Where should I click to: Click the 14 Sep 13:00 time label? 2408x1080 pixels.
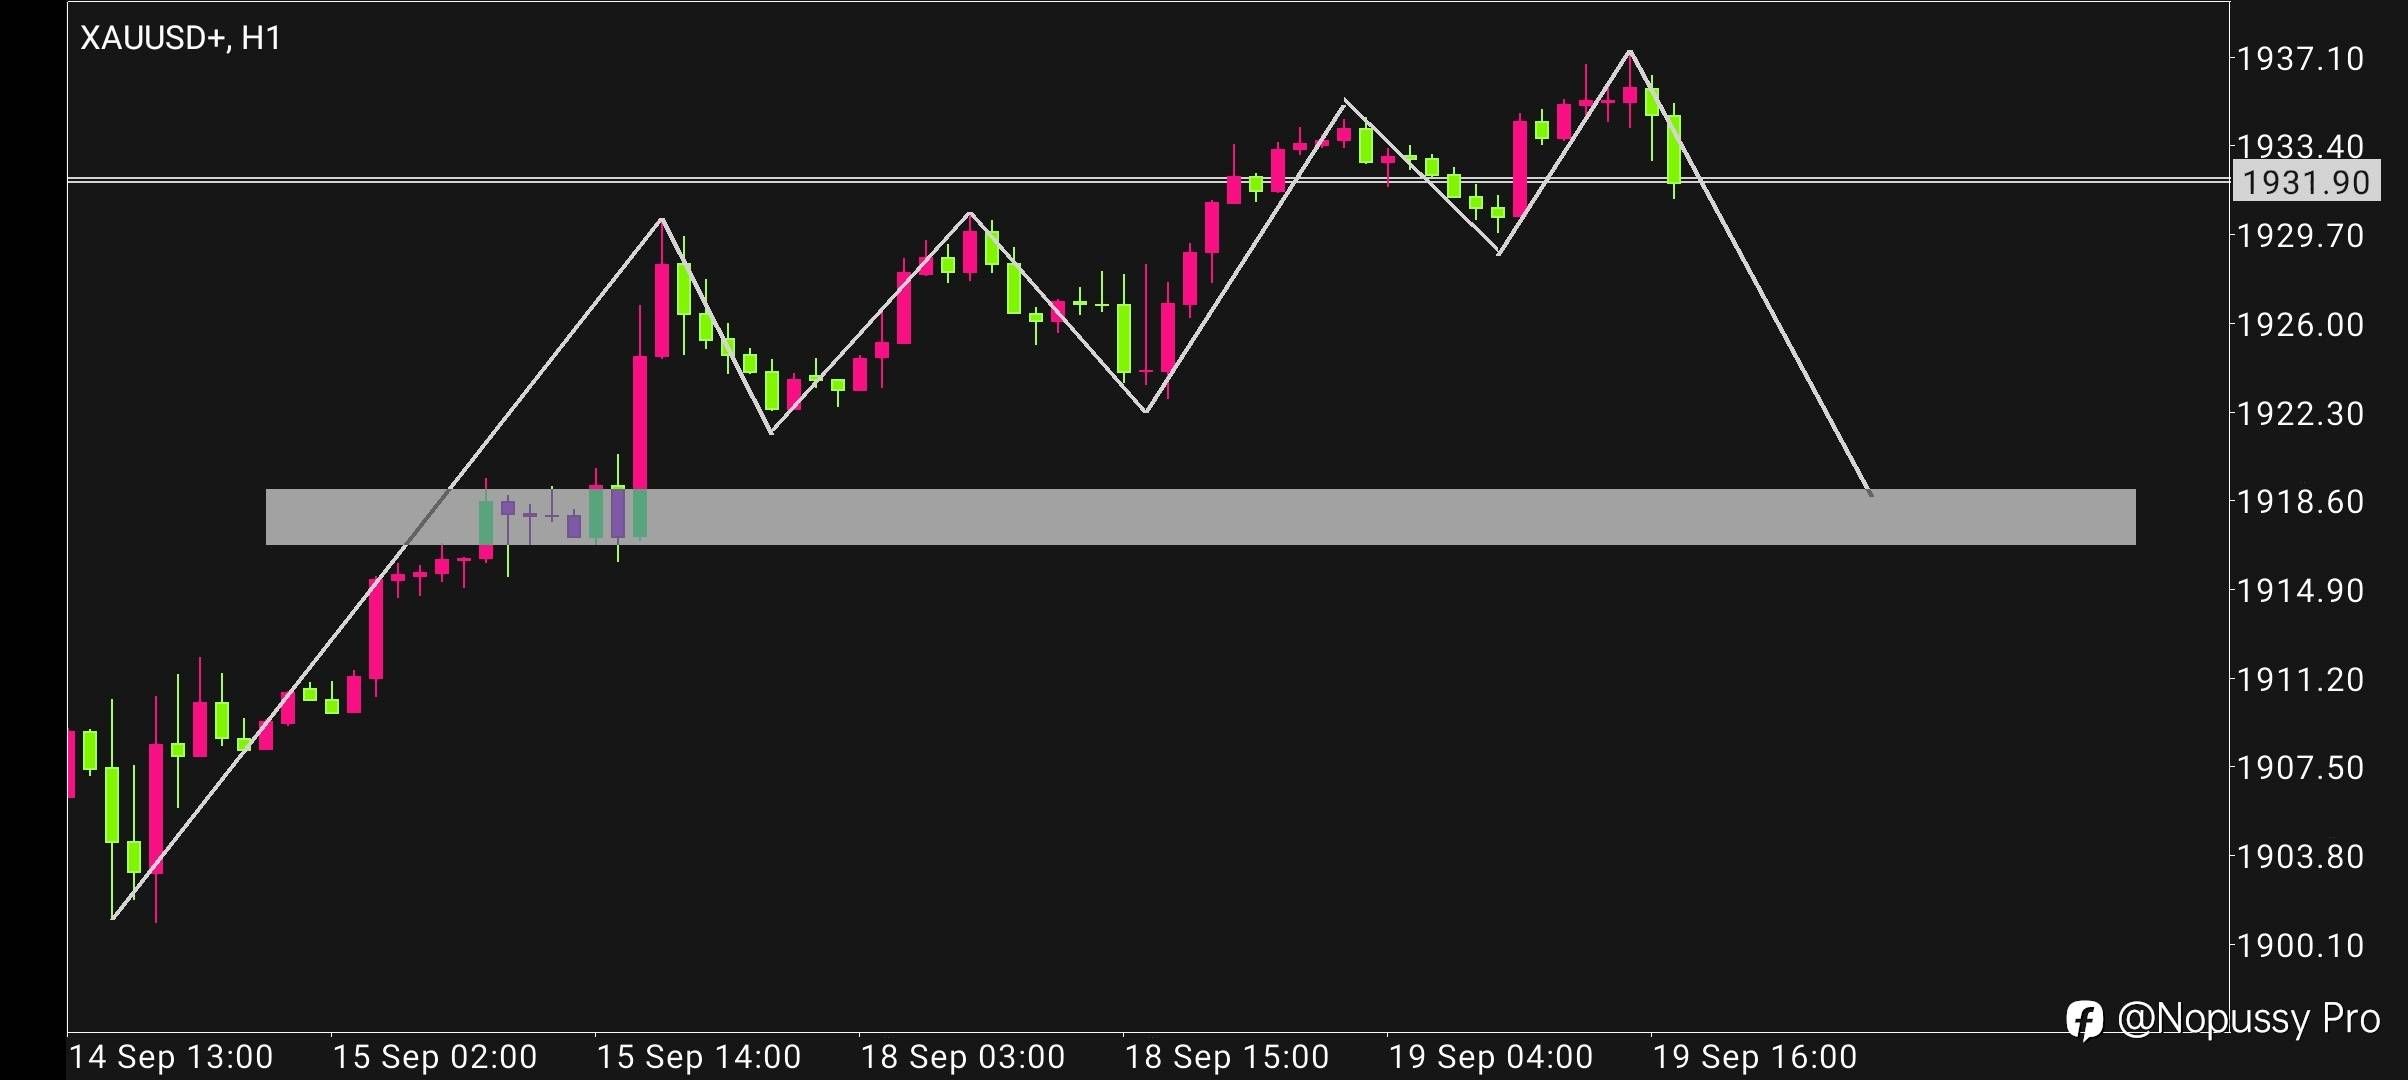point(171,1057)
